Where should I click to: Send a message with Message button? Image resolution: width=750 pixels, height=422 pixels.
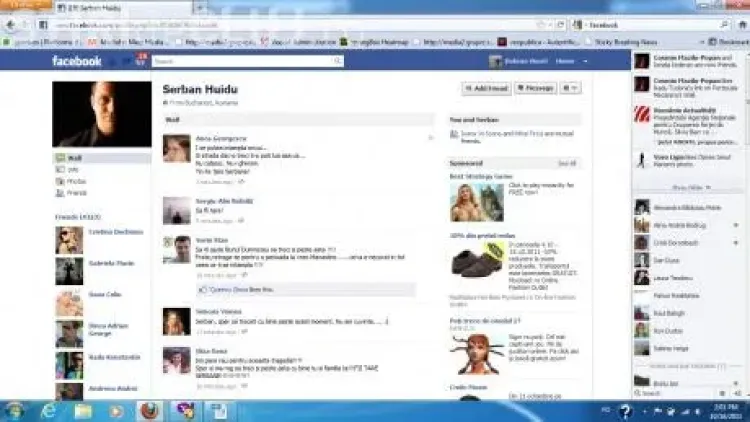536,89
